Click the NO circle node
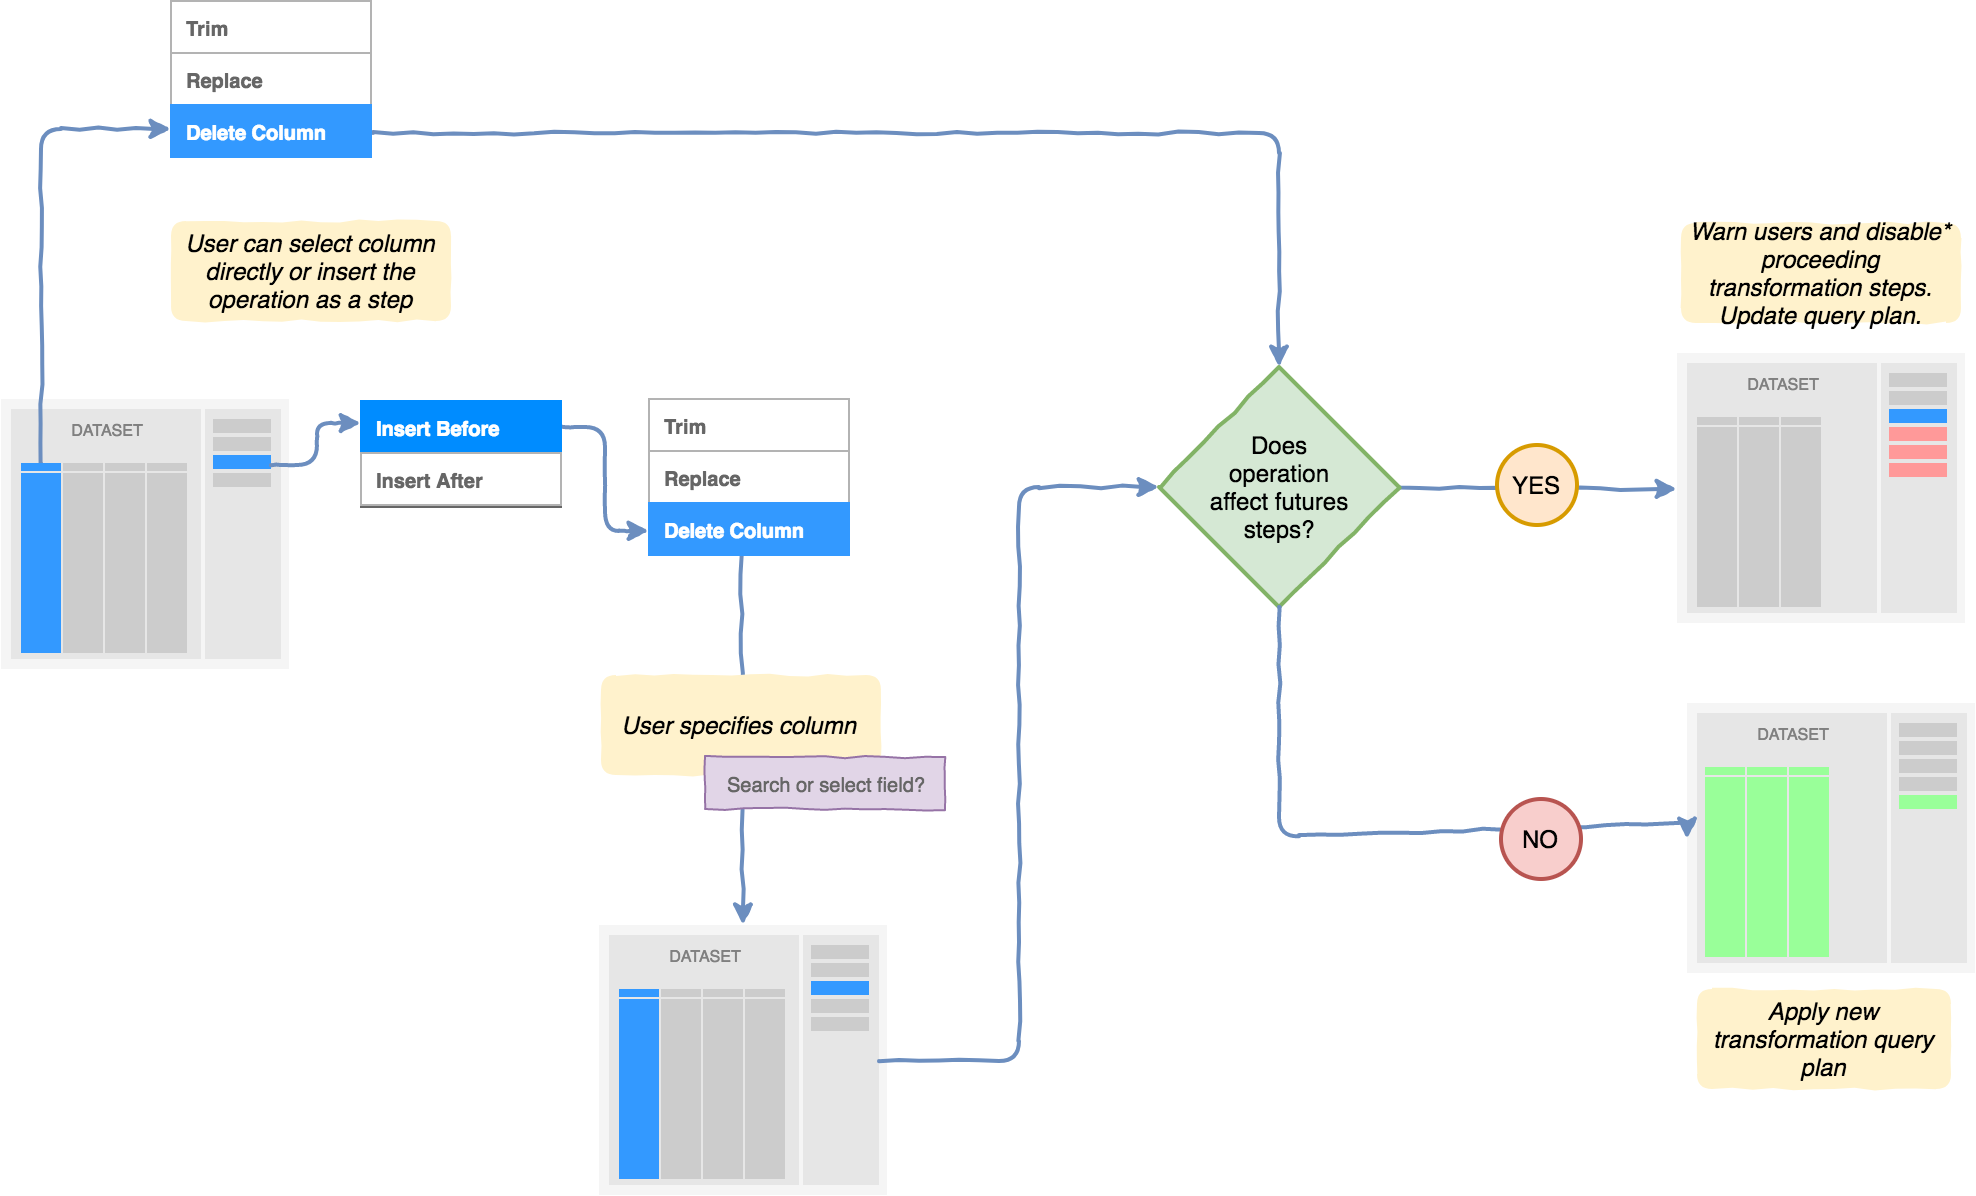This screenshot has height=1196, width=1976. 1540,838
